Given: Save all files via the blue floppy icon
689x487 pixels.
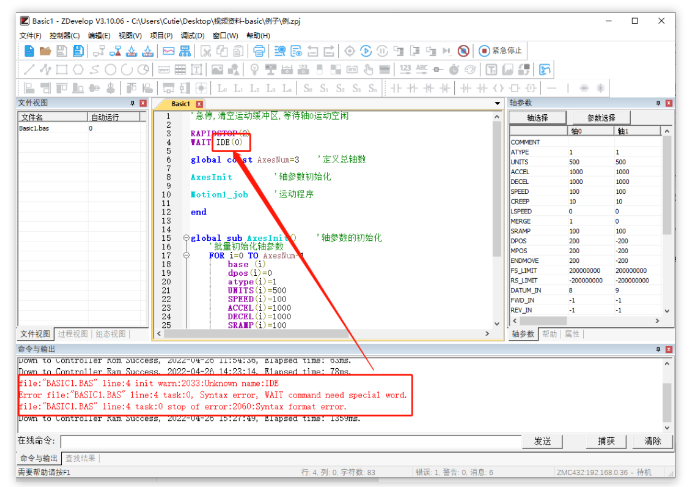Looking at the screenshot, I should tap(78, 51).
